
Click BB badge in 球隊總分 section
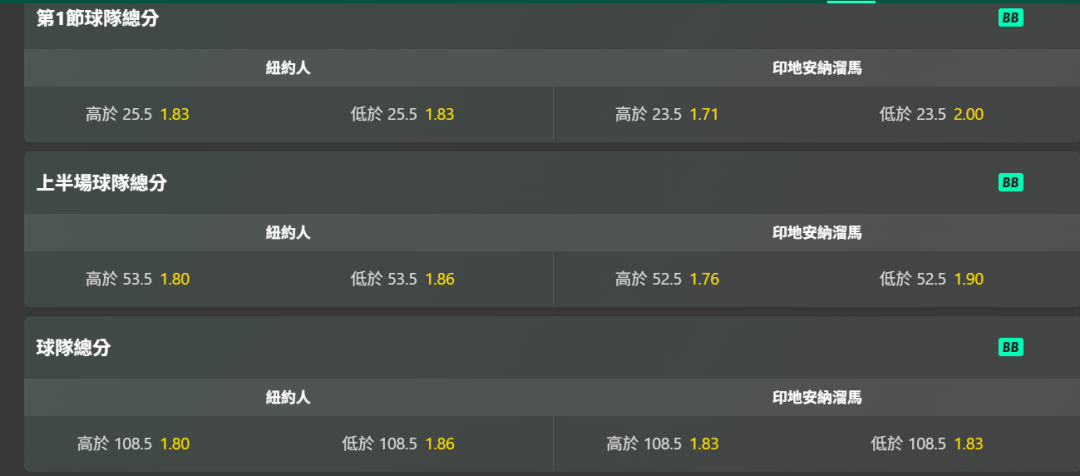pyautogui.click(x=1010, y=347)
